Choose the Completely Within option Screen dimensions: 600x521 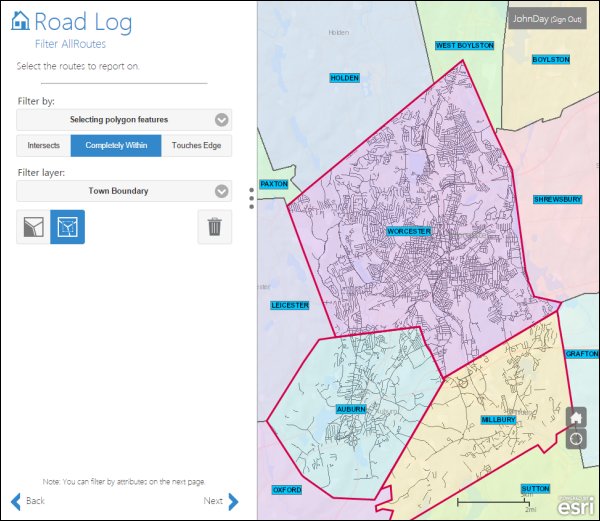pos(116,146)
